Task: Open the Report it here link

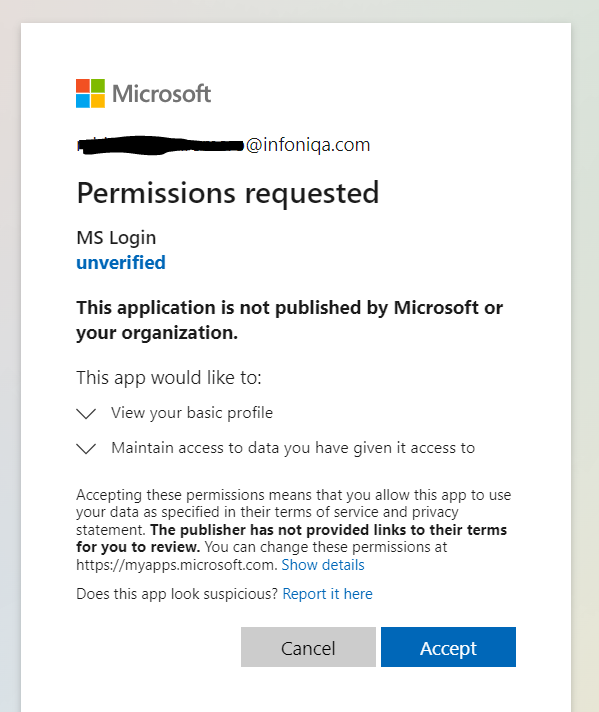Action: tap(327, 594)
